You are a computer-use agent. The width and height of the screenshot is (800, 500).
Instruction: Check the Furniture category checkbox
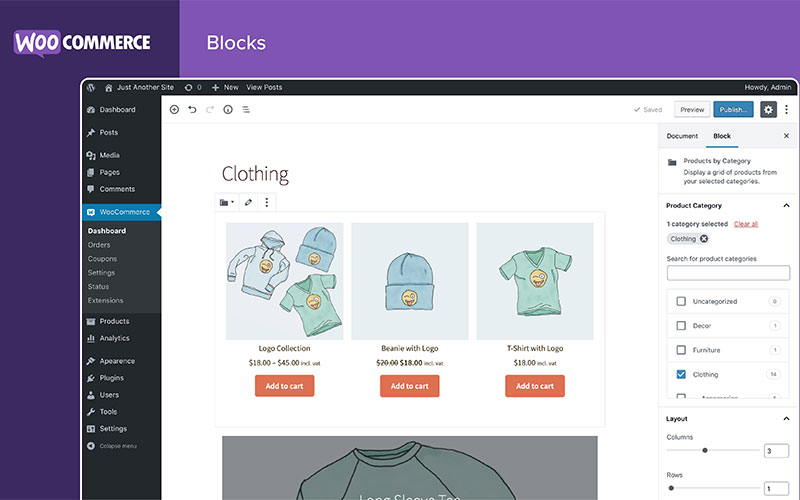point(681,350)
